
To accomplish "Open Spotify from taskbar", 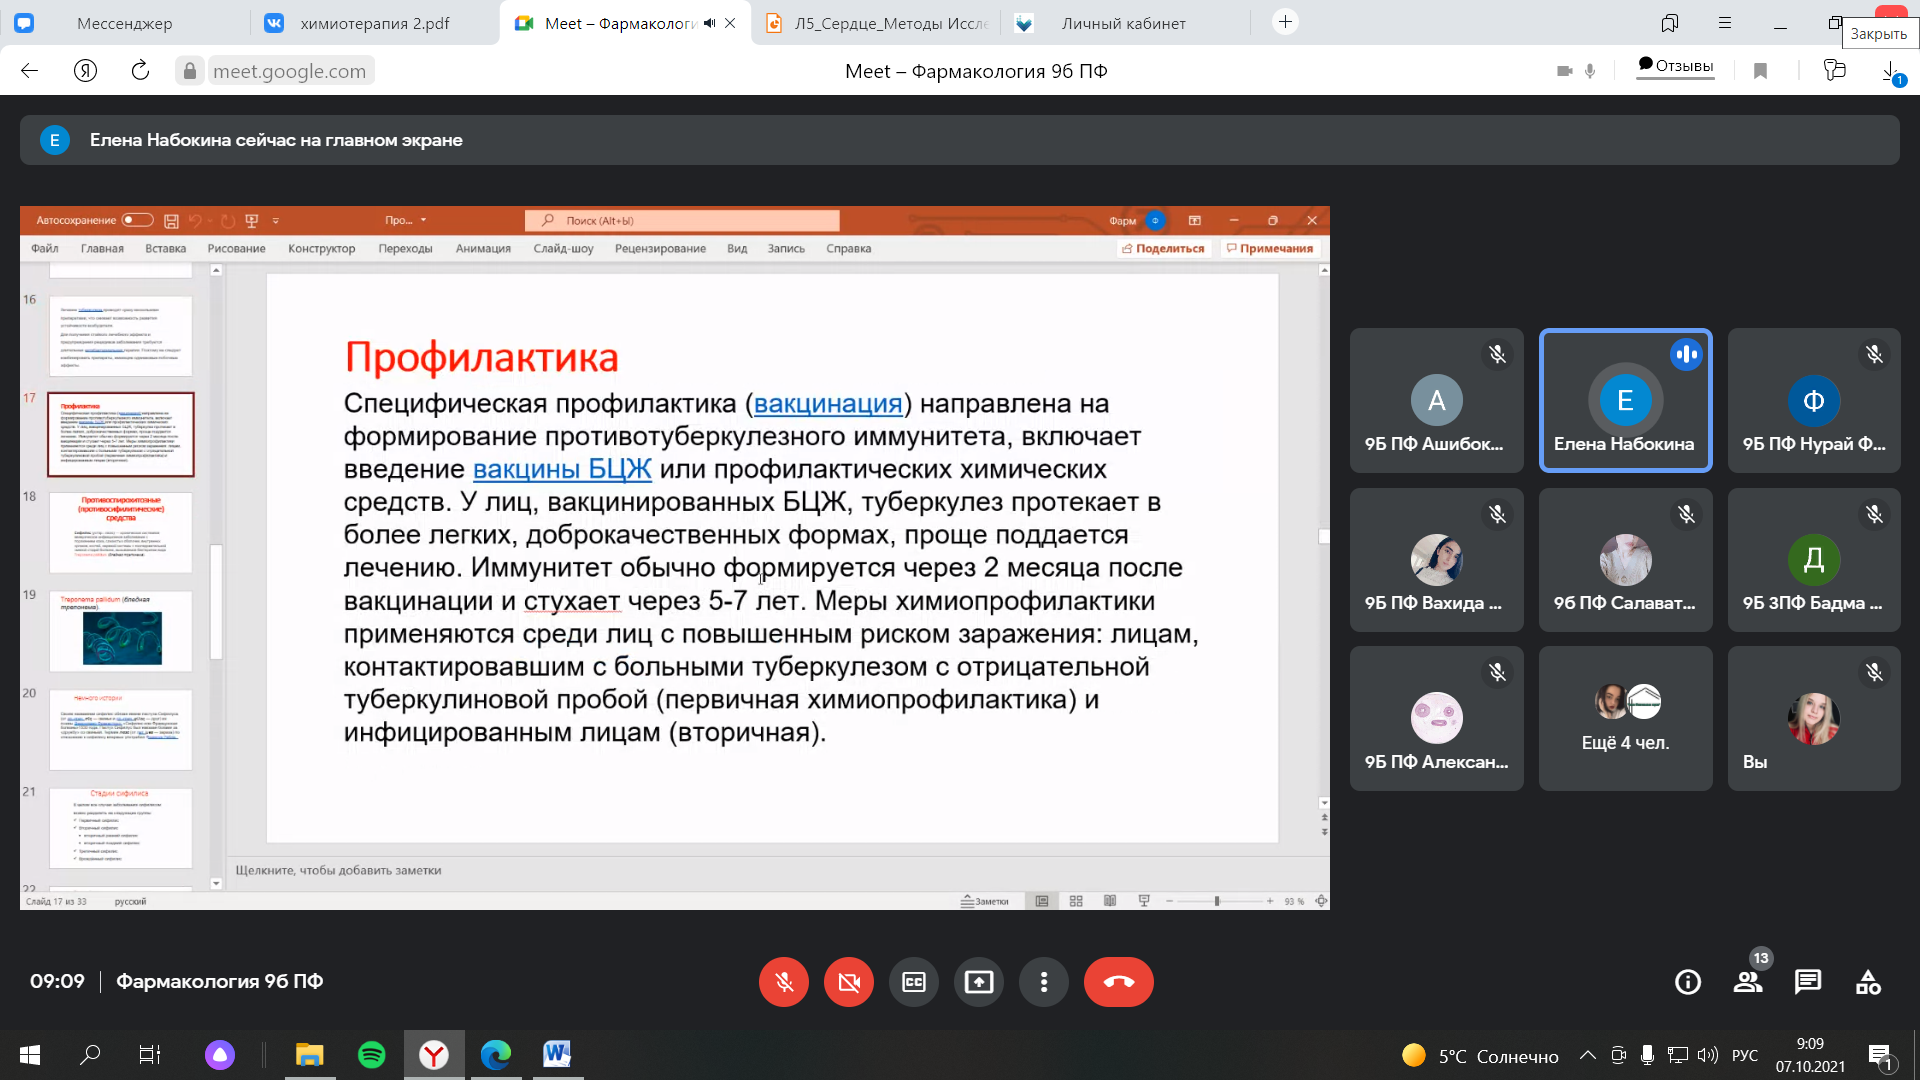I will coord(372,1055).
